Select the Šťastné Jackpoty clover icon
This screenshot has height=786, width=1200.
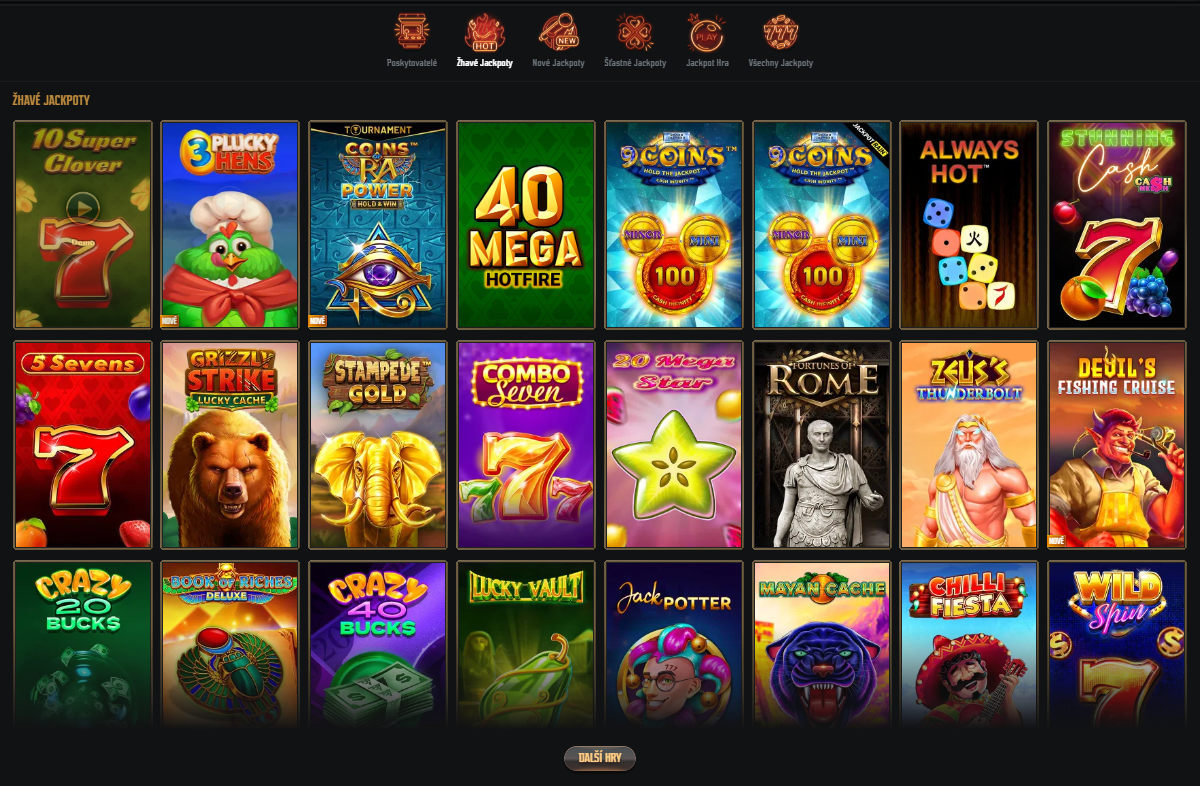tap(635, 31)
